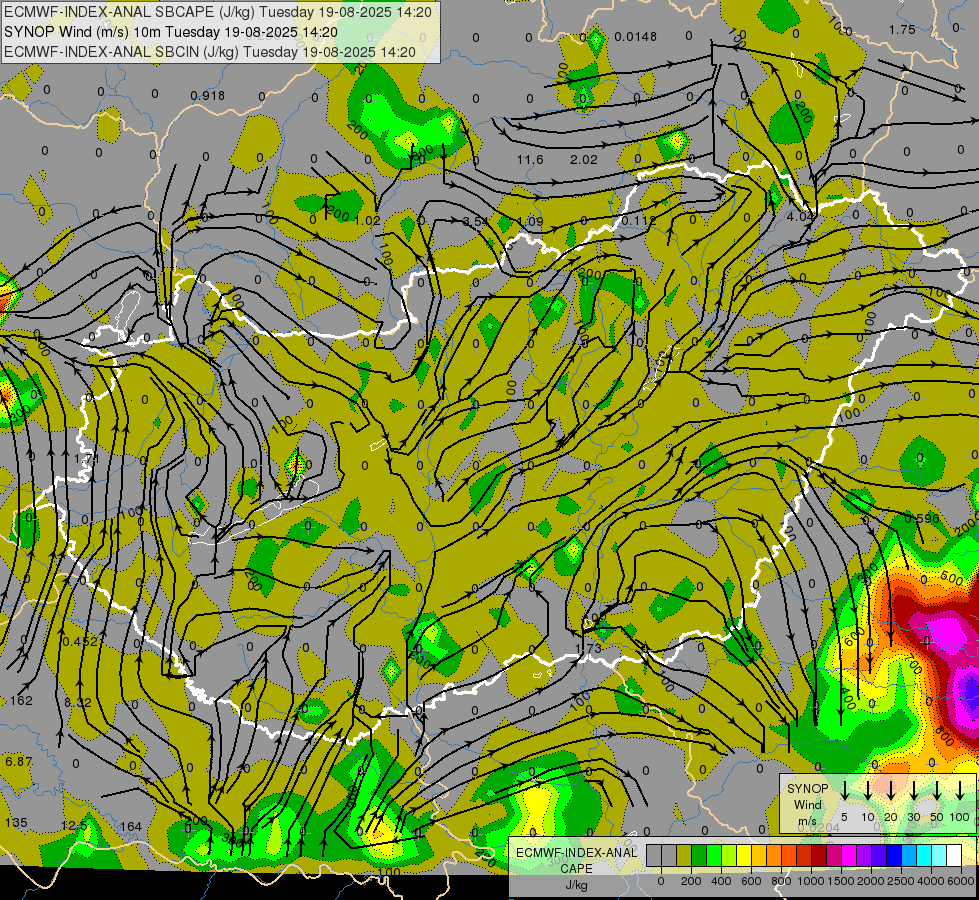Screen dimensions: 979x900
Task: Click the wind arrow above 30 m/s
Action: [x=914, y=790]
